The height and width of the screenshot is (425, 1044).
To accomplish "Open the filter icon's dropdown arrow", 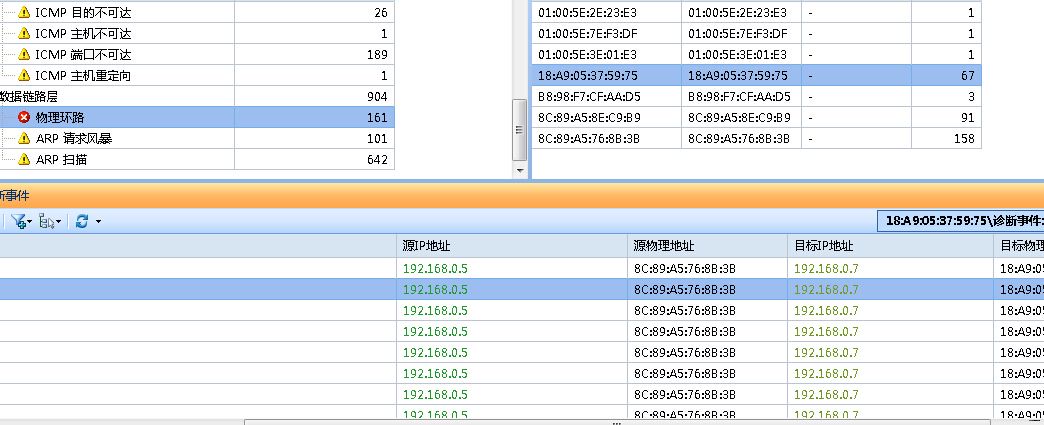I will tap(29, 222).
